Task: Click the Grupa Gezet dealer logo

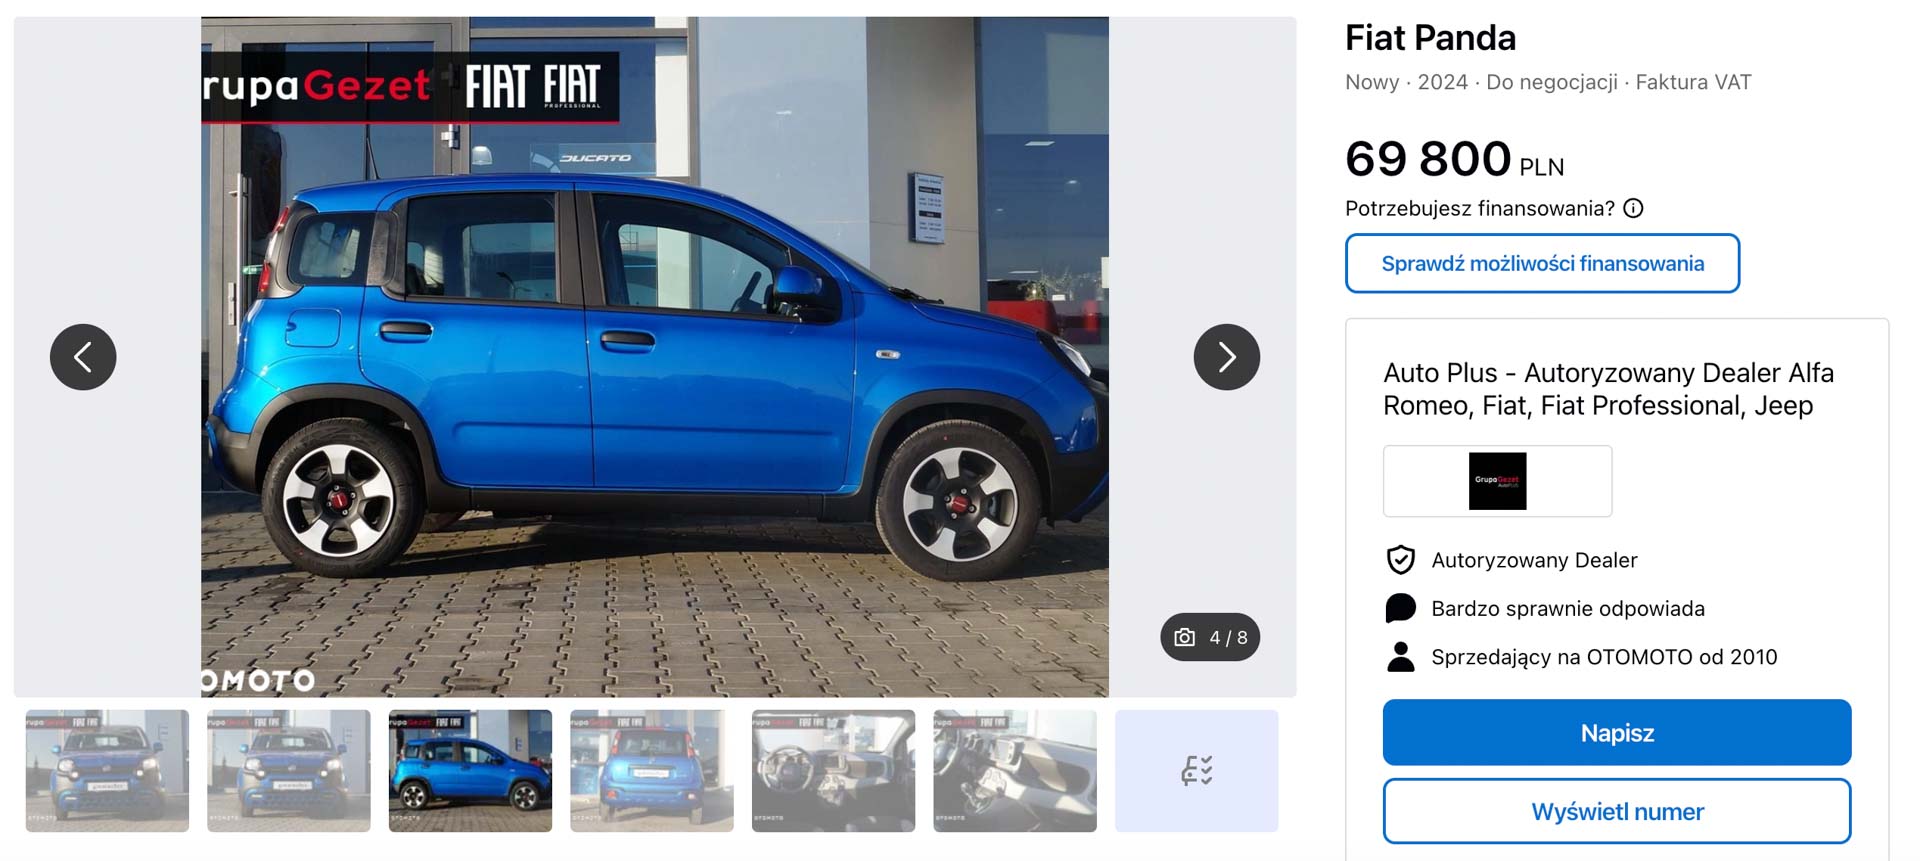Action: (1497, 481)
